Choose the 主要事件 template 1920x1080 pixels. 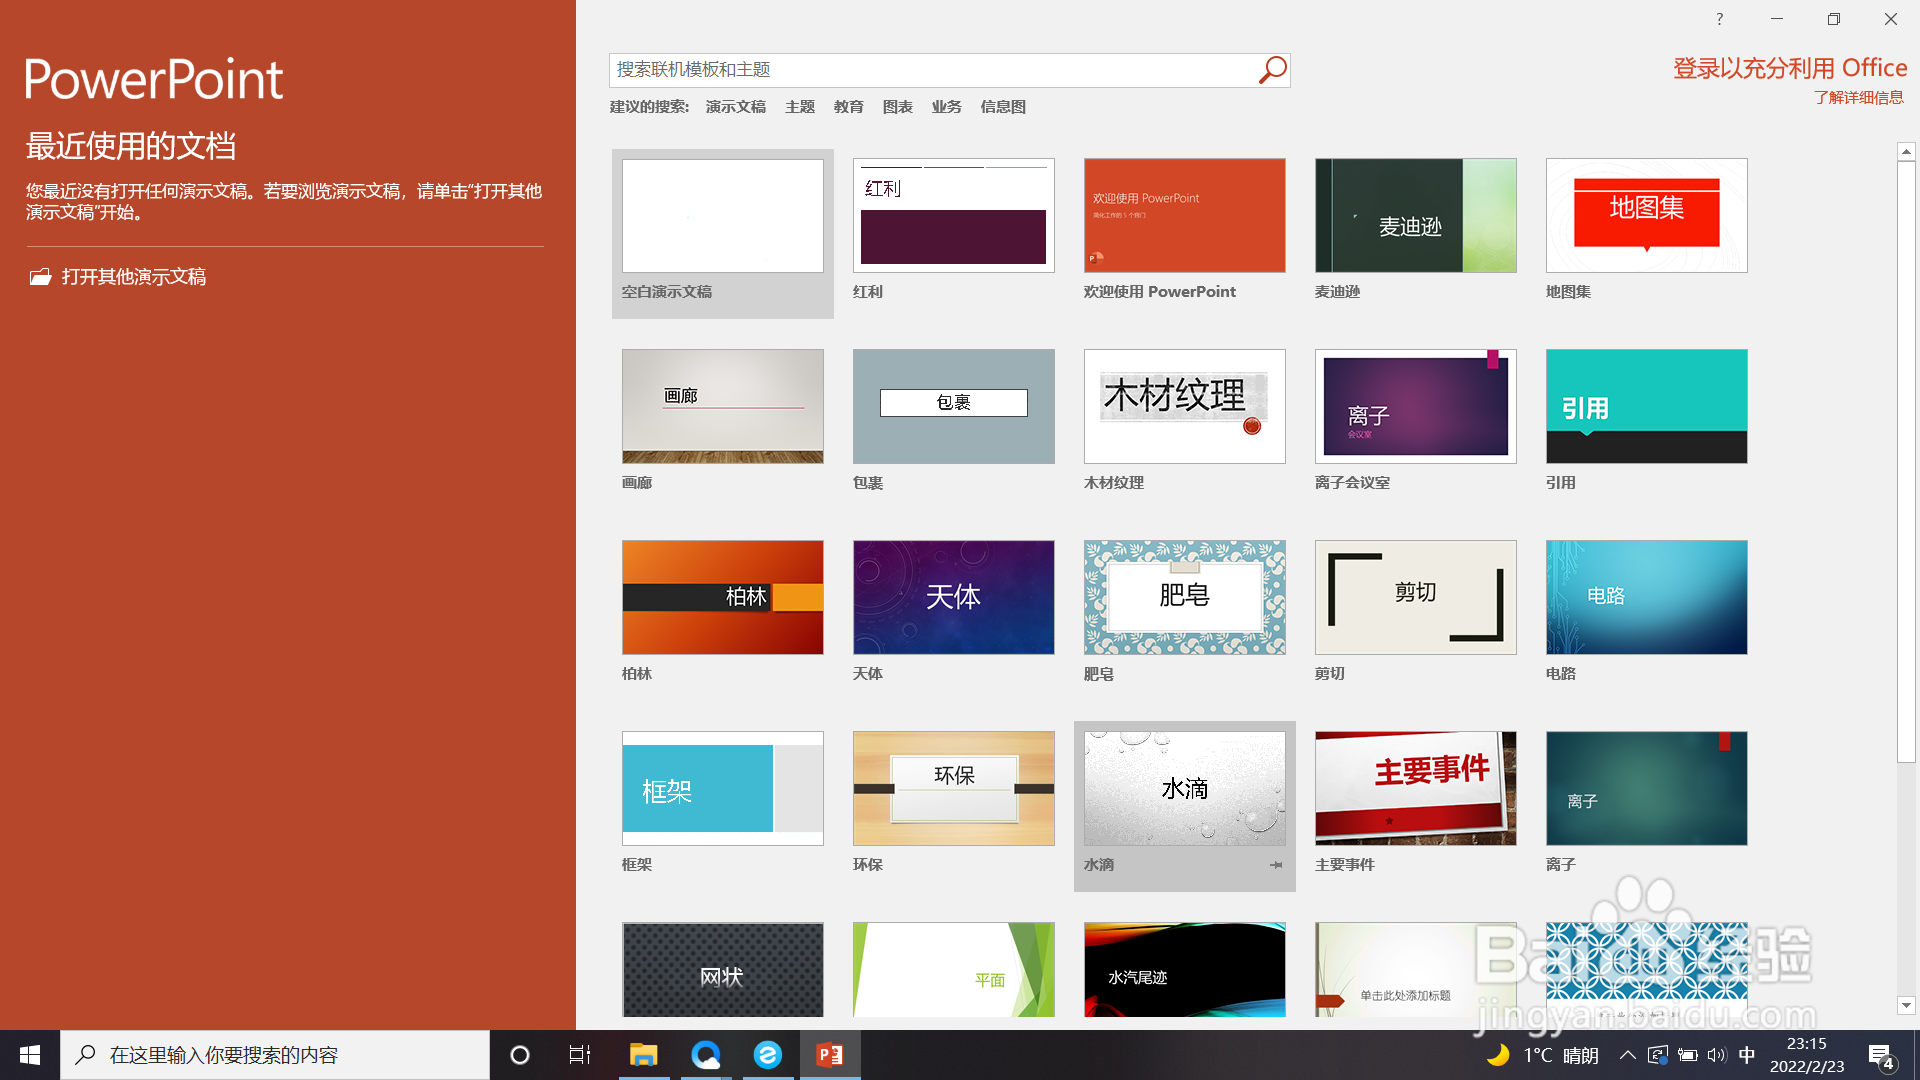[1416, 789]
